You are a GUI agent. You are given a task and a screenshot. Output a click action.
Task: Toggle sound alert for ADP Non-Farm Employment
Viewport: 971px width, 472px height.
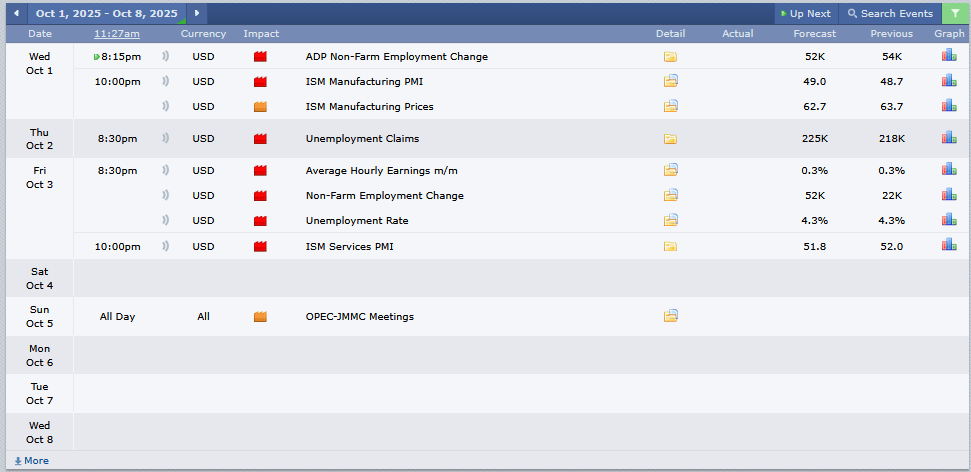click(x=166, y=57)
